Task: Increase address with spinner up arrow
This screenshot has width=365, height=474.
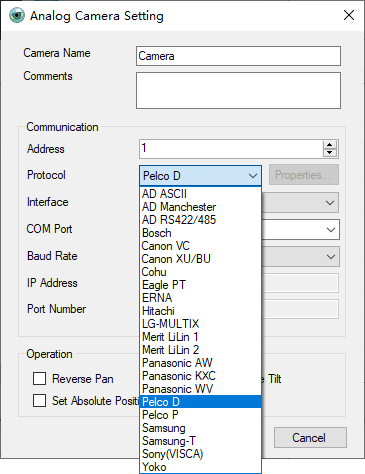Action: [330, 145]
